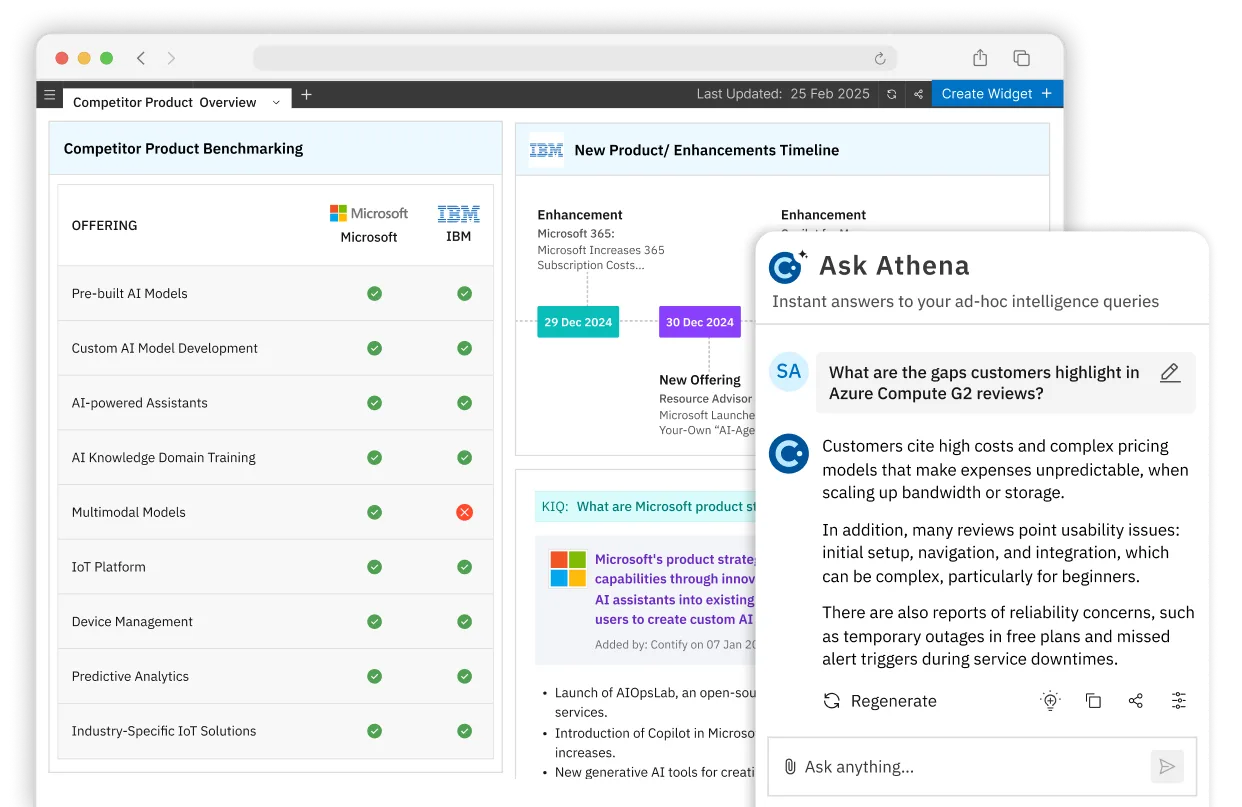Attach a file with paperclip icon
The height and width of the screenshot is (807, 1242).
[790, 767]
